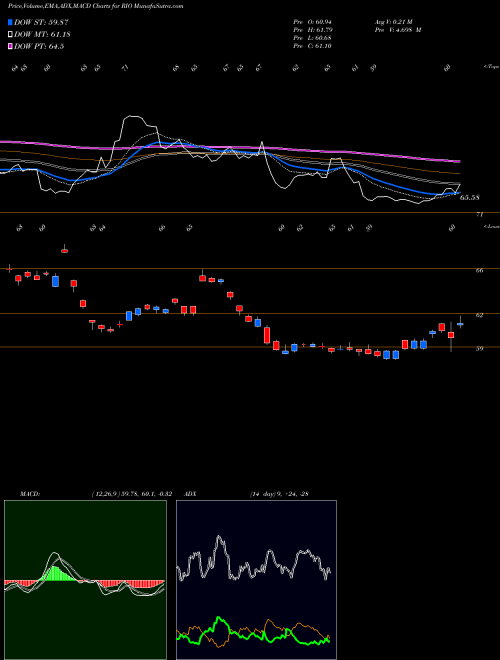500x660 pixels.
Task: Select the 'DOW ST: 59.87' label
Action: (x=41, y=22)
